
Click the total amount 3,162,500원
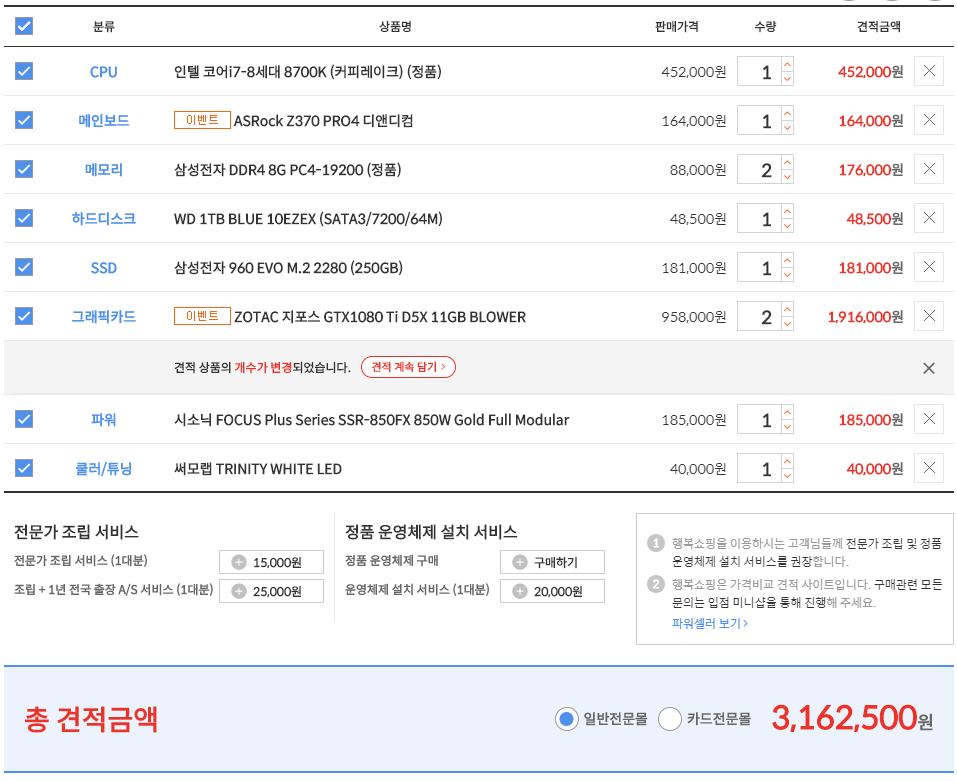click(852, 718)
